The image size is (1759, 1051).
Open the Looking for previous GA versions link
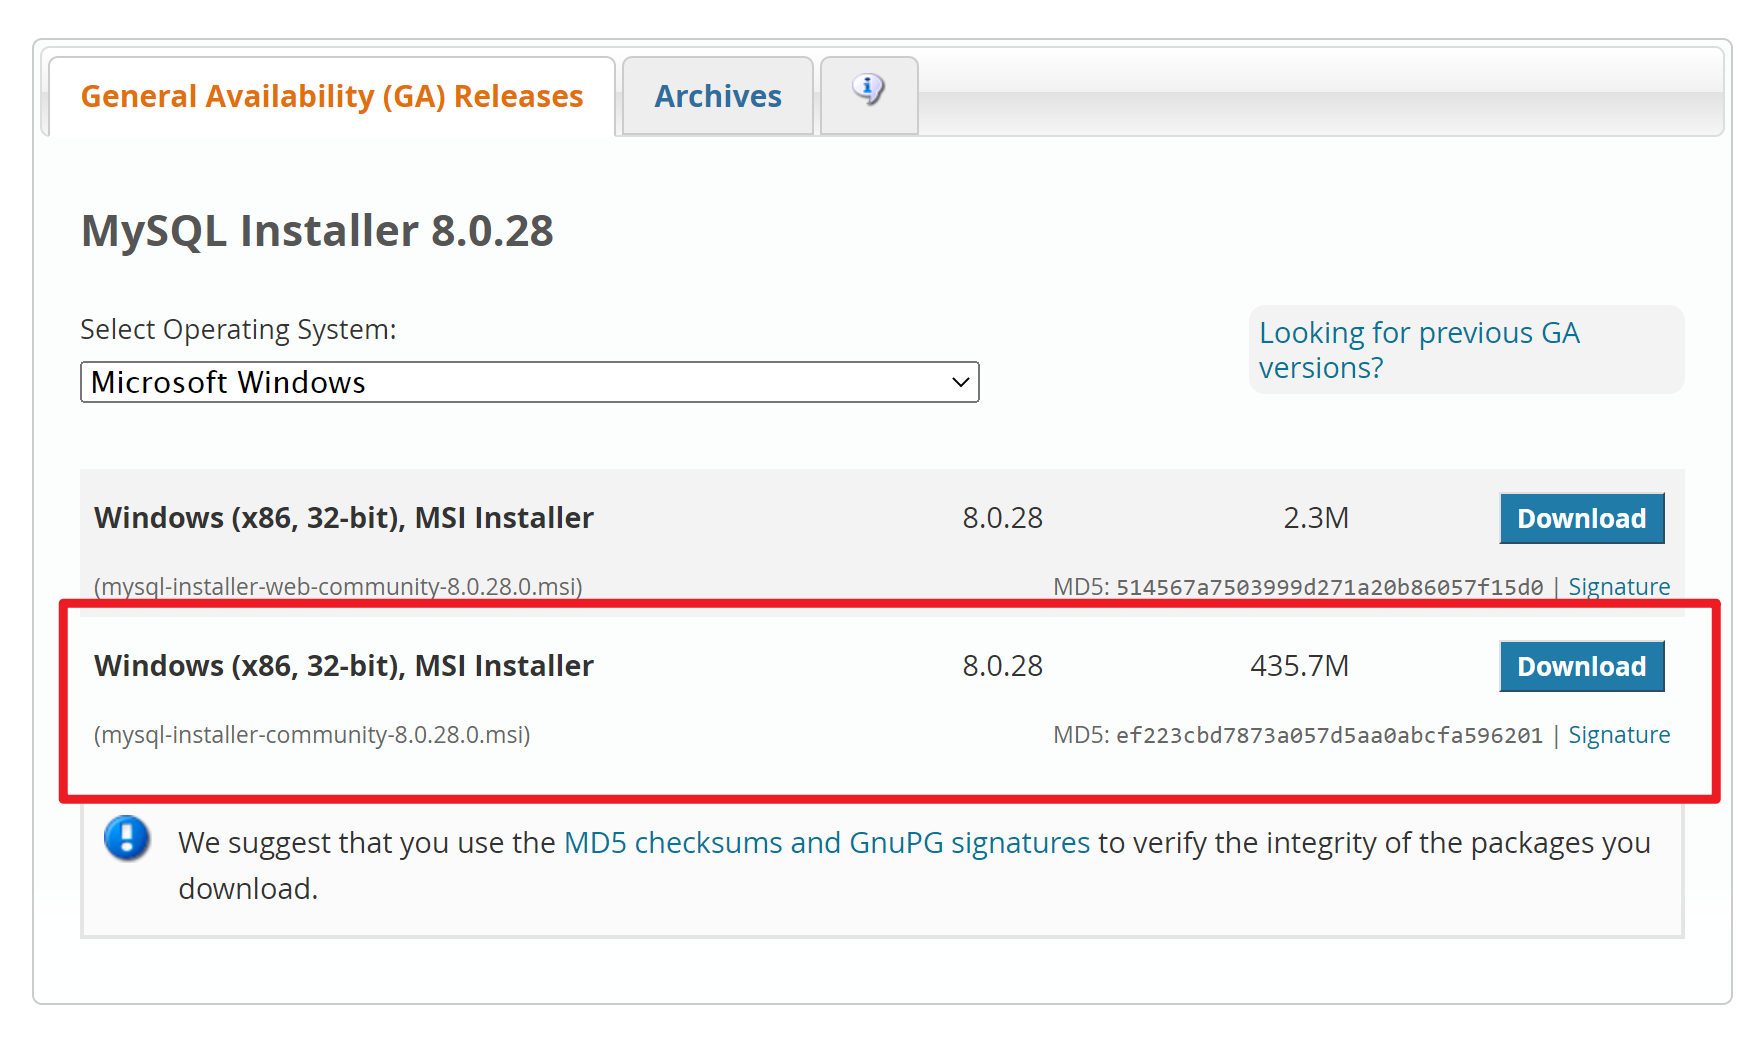pos(1418,350)
